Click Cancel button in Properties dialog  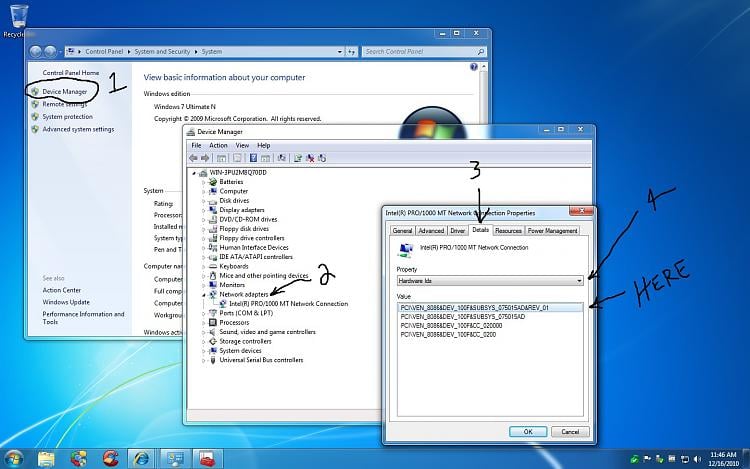click(570, 432)
